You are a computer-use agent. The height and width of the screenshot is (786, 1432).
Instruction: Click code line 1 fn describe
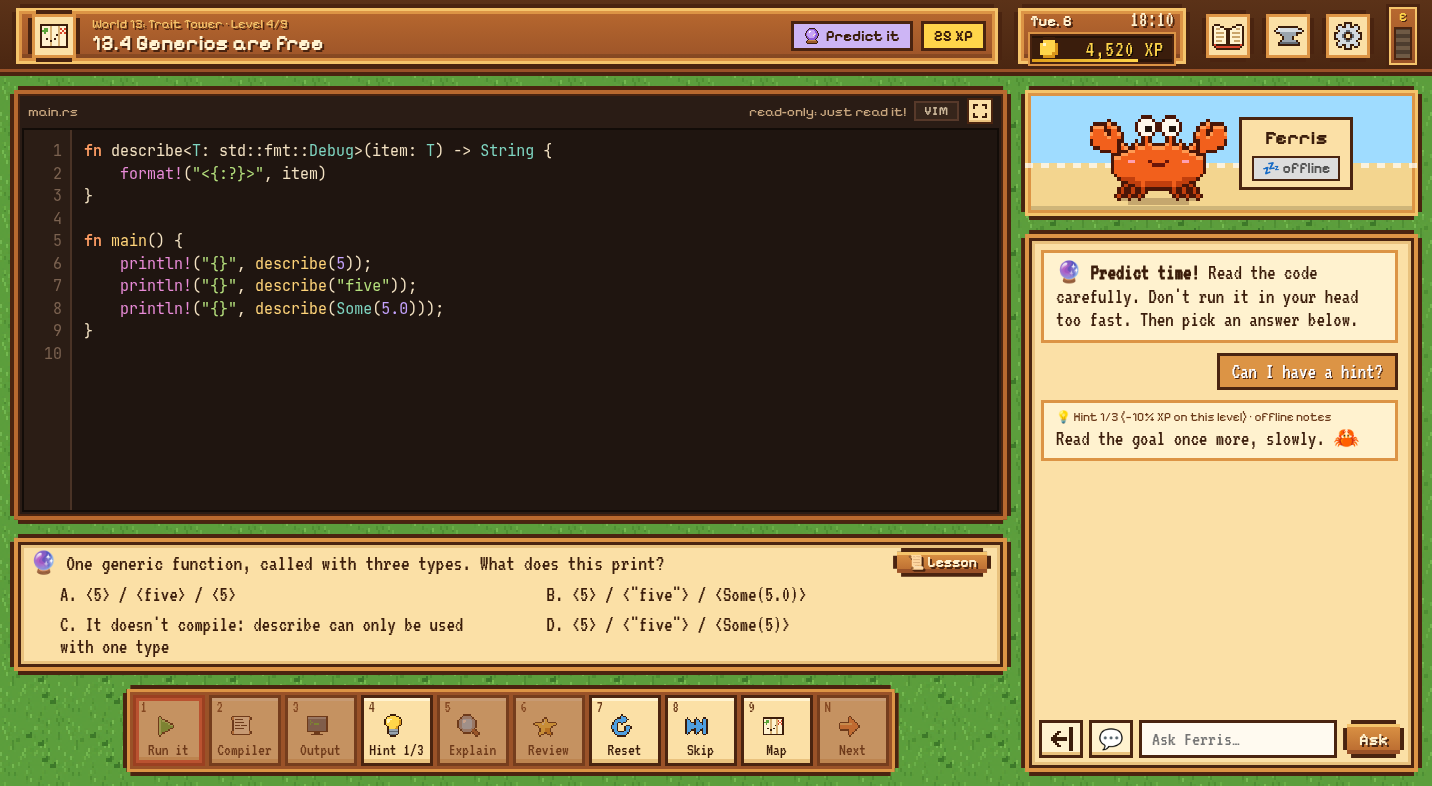[x=318, y=150]
